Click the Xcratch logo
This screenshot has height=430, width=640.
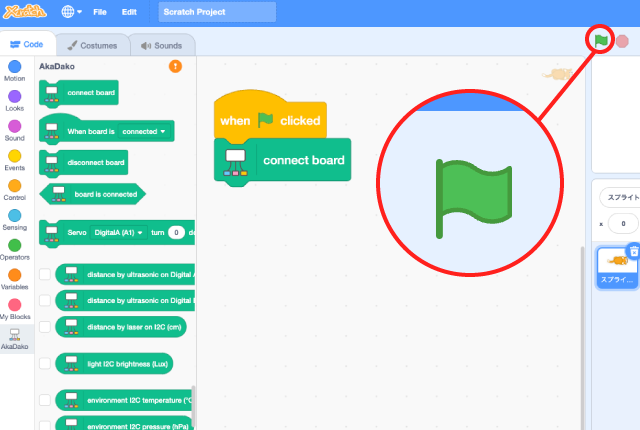click(24, 12)
